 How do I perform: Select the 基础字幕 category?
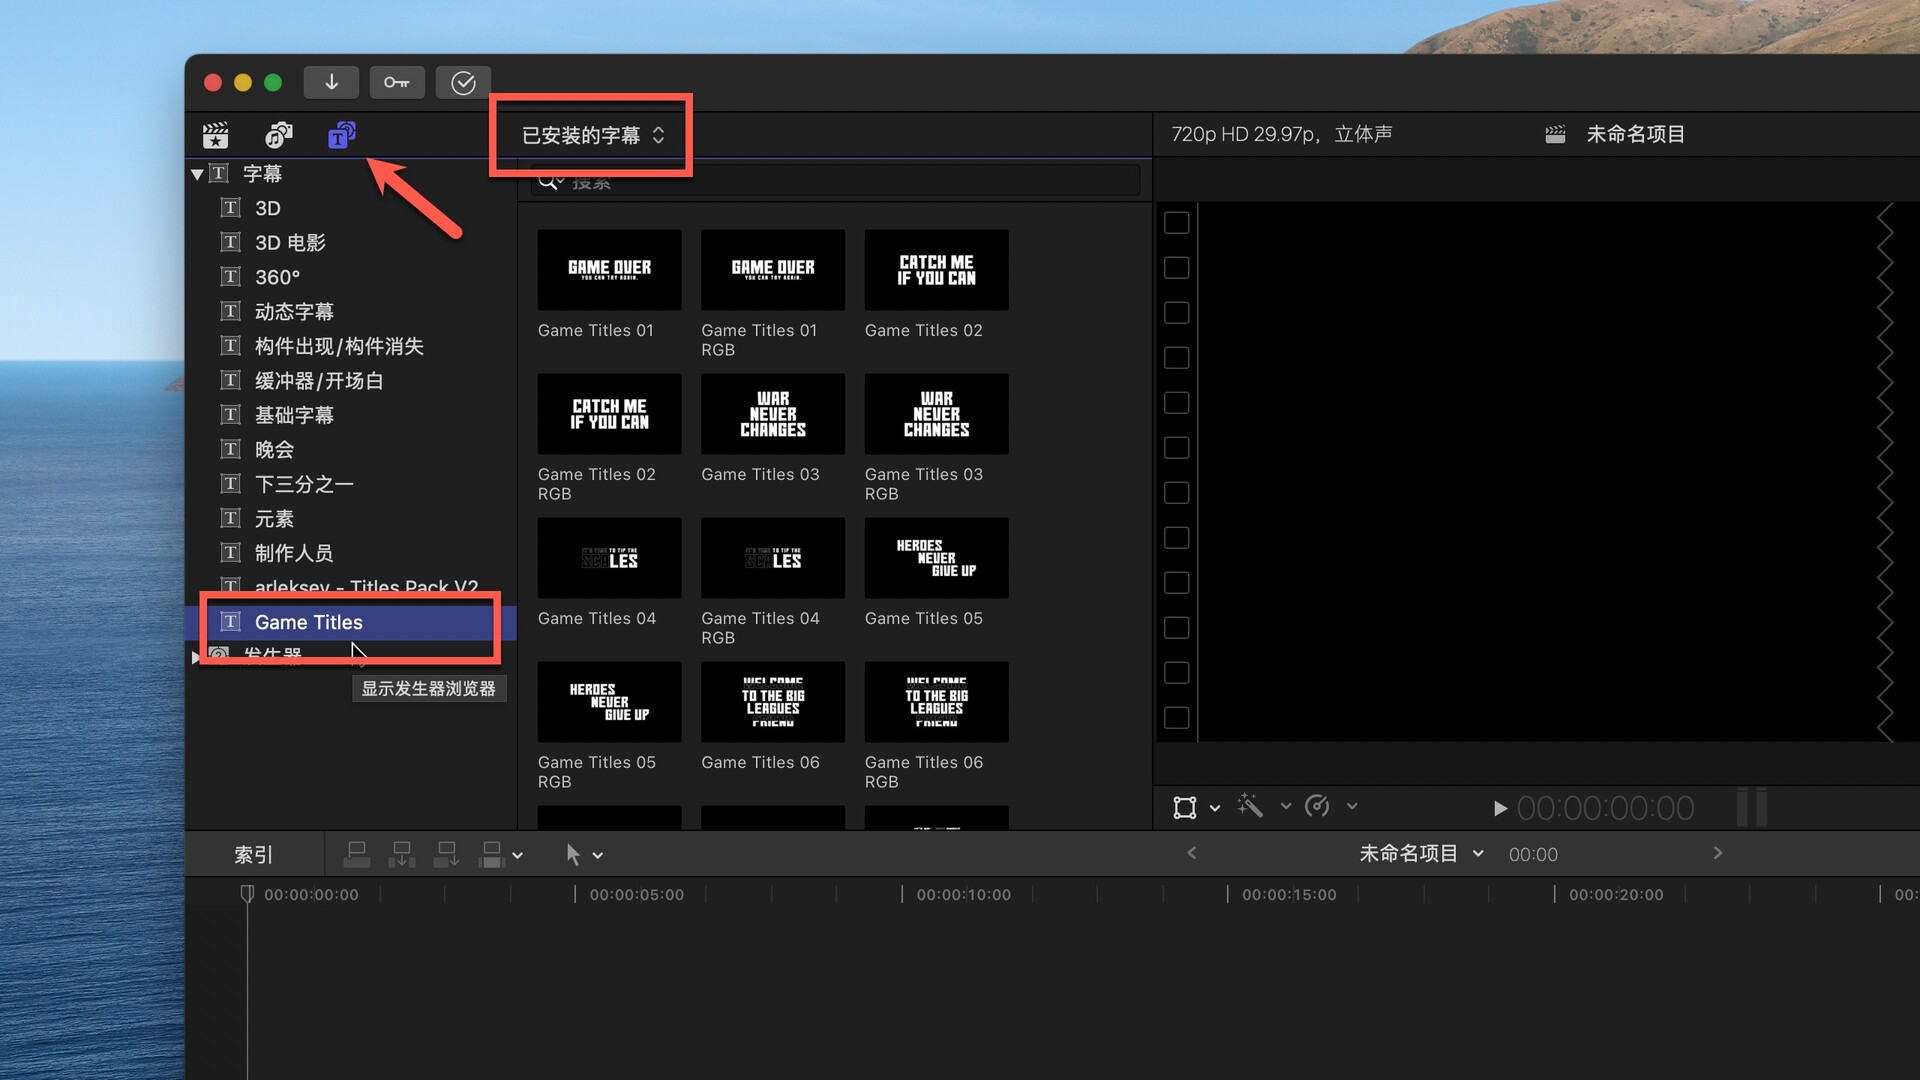pos(294,415)
